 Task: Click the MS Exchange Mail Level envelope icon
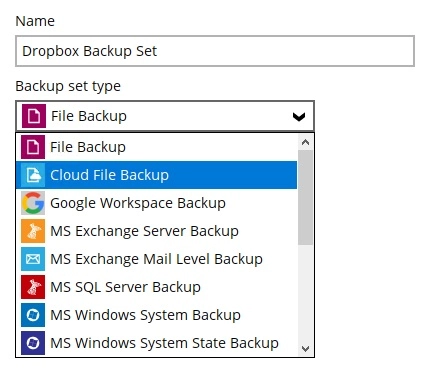coord(33,259)
